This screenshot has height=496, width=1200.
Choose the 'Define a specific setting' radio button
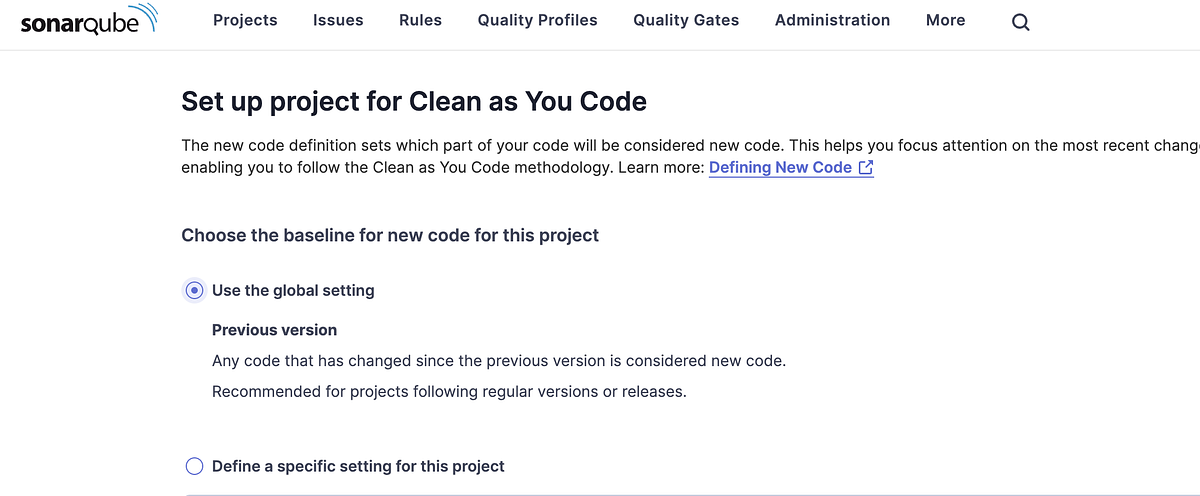(195, 466)
